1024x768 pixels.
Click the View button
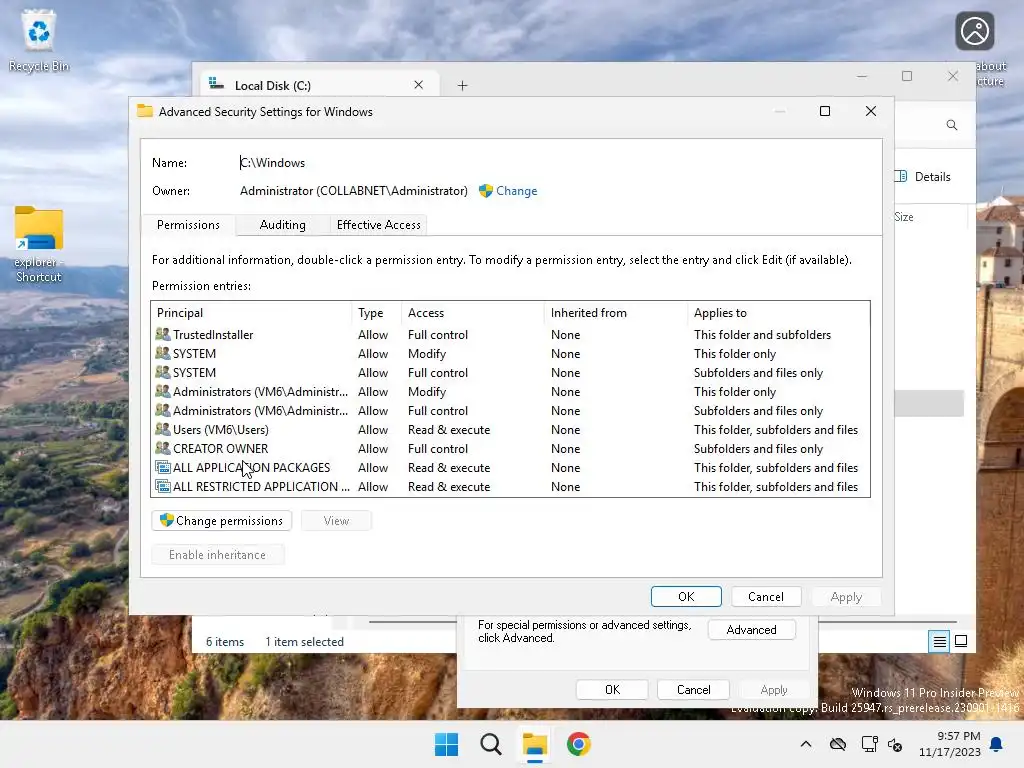pos(336,520)
